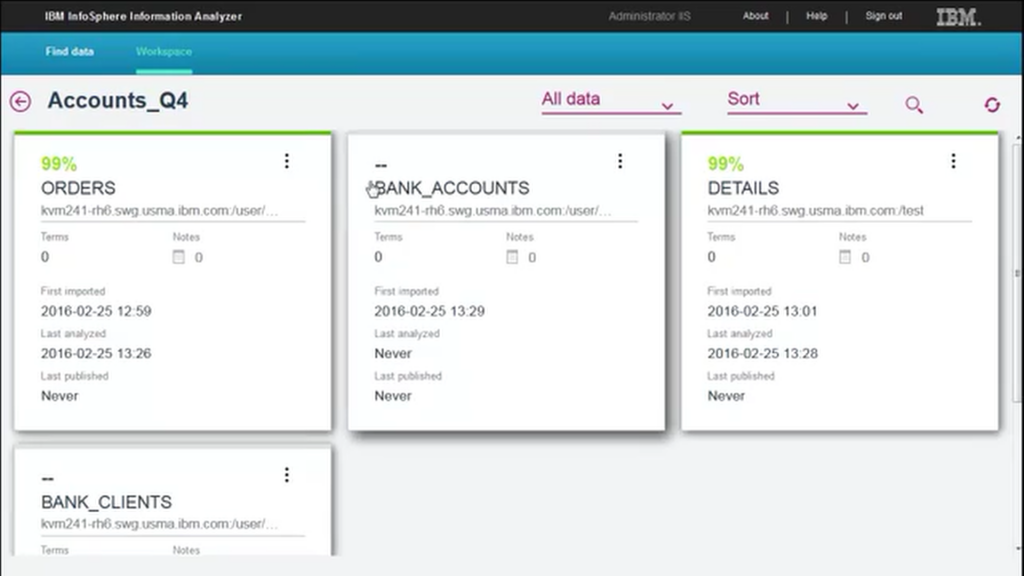Screen dimensions: 1024x576
Task: Open the ORDERS card options menu
Action: (287, 161)
